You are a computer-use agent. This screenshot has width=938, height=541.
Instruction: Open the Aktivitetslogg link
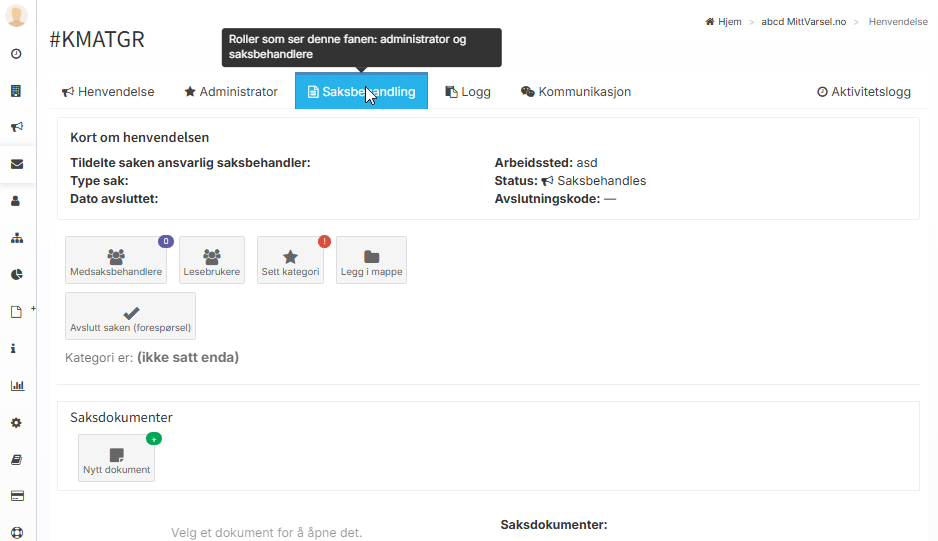tap(864, 92)
